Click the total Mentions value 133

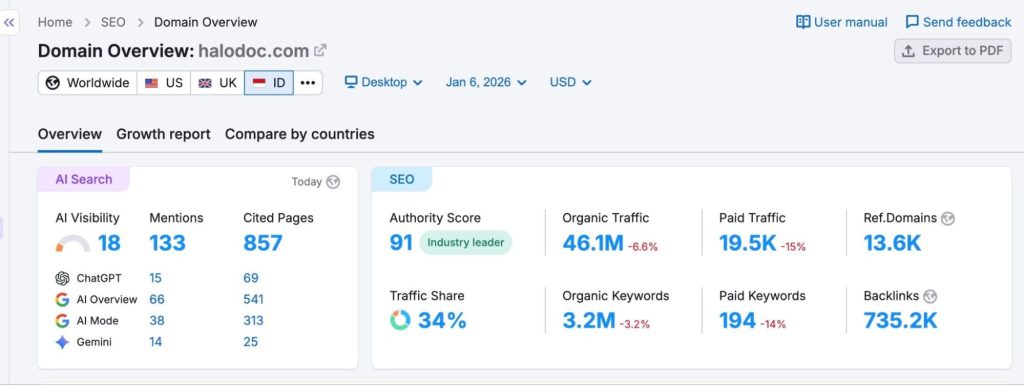168,243
